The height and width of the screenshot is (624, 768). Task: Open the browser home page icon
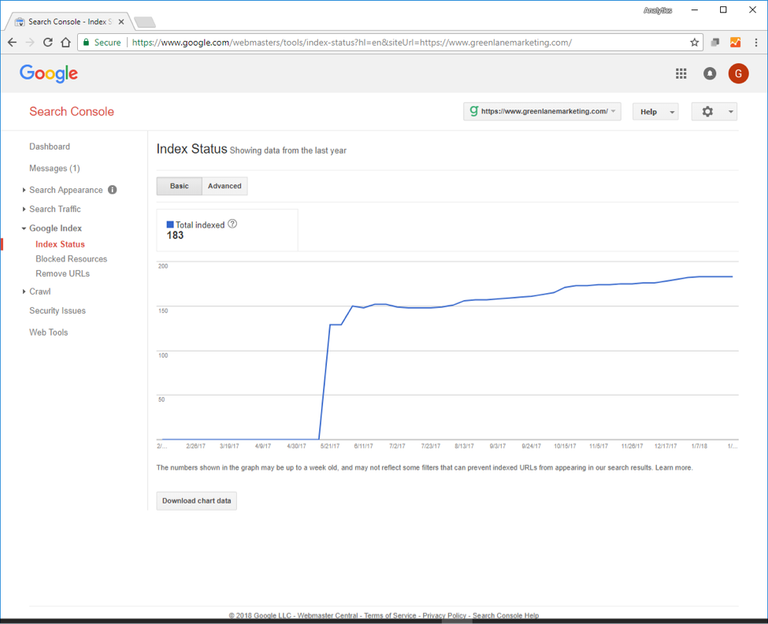coord(66,43)
